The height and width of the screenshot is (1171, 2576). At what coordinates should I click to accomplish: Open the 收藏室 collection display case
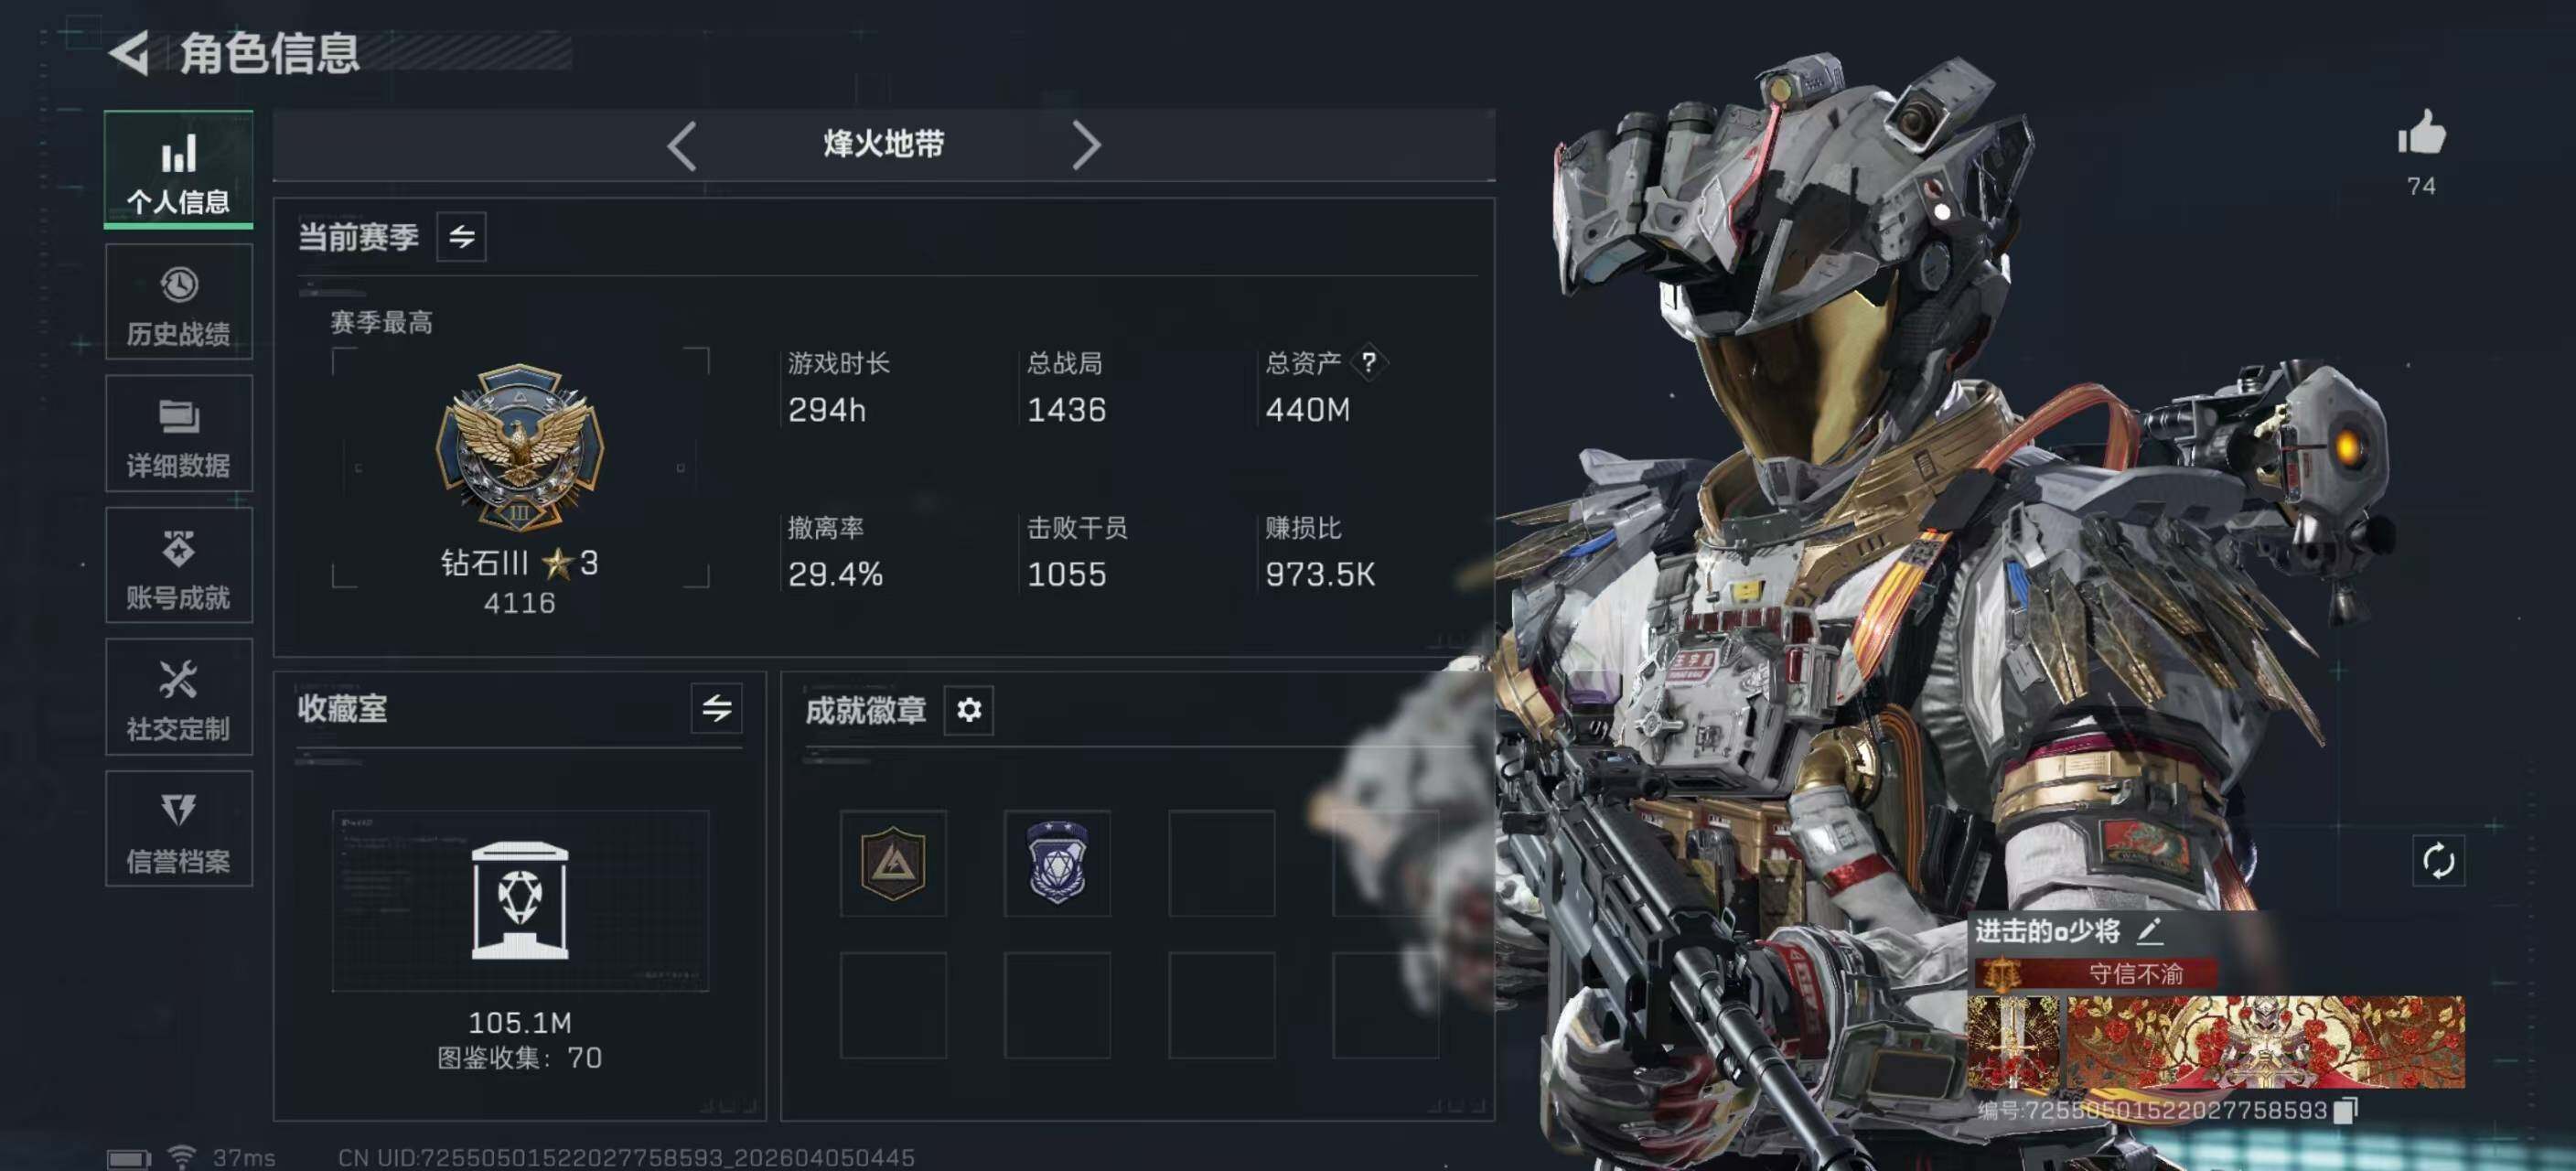coord(520,901)
